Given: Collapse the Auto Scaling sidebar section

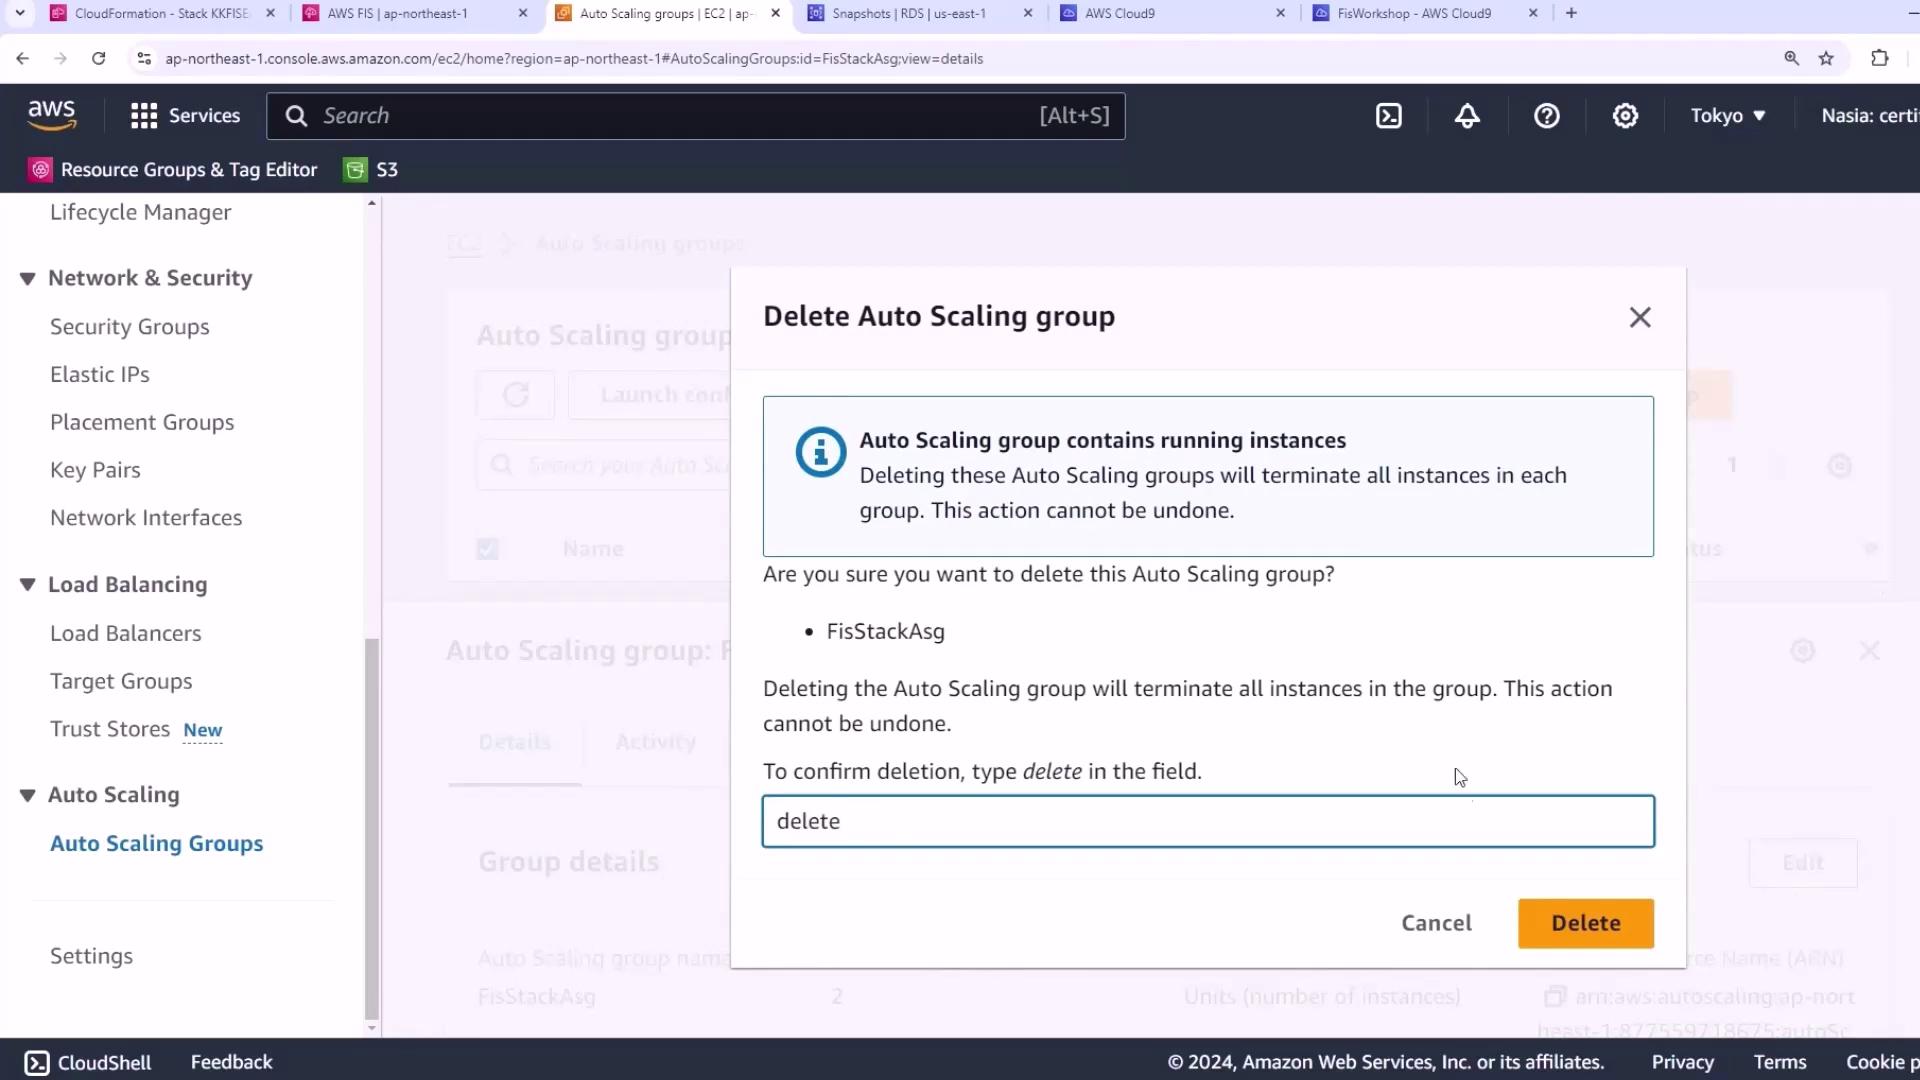Looking at the screenshot, I should (28, 796).
